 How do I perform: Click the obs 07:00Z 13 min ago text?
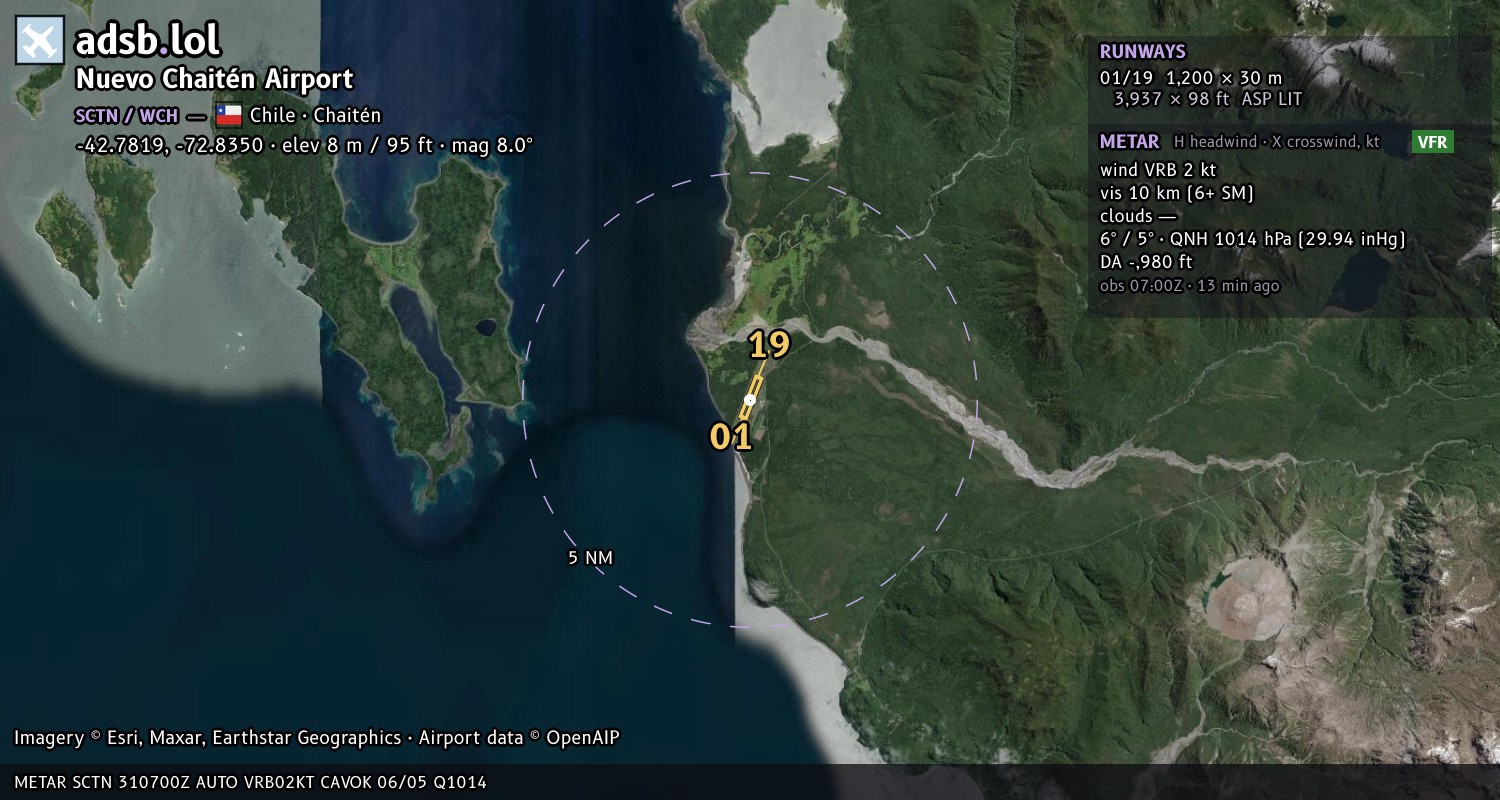(1189, 286)
